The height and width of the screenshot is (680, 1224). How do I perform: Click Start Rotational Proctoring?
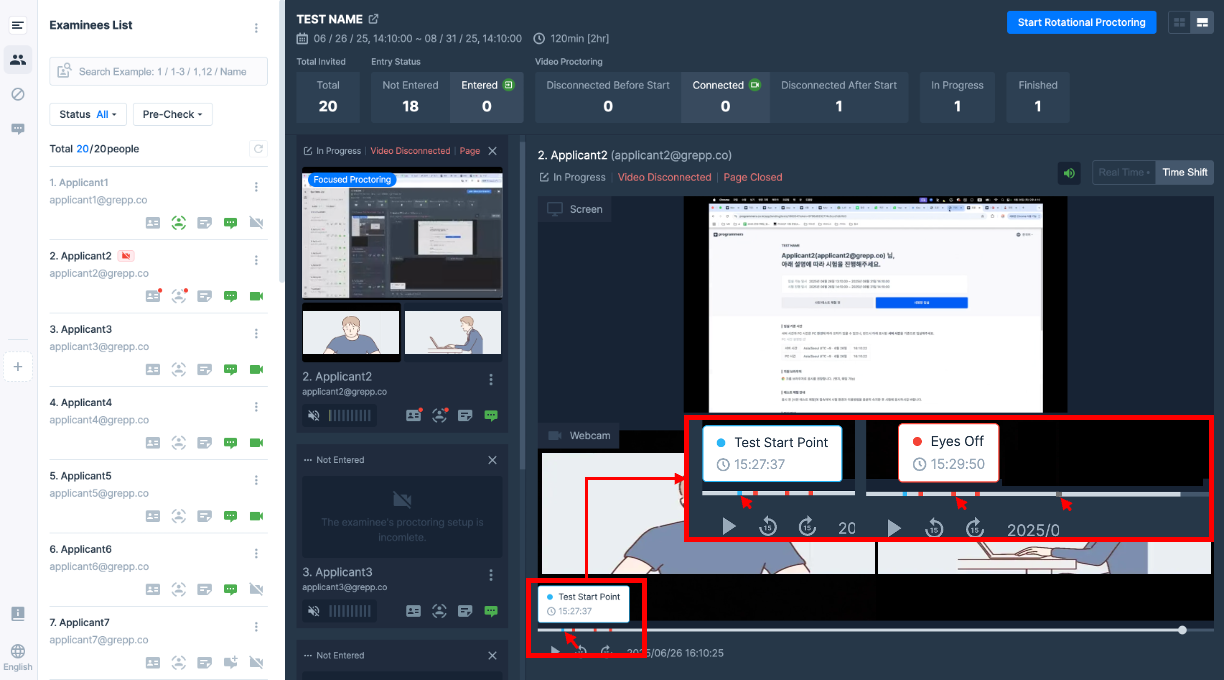1081,22
